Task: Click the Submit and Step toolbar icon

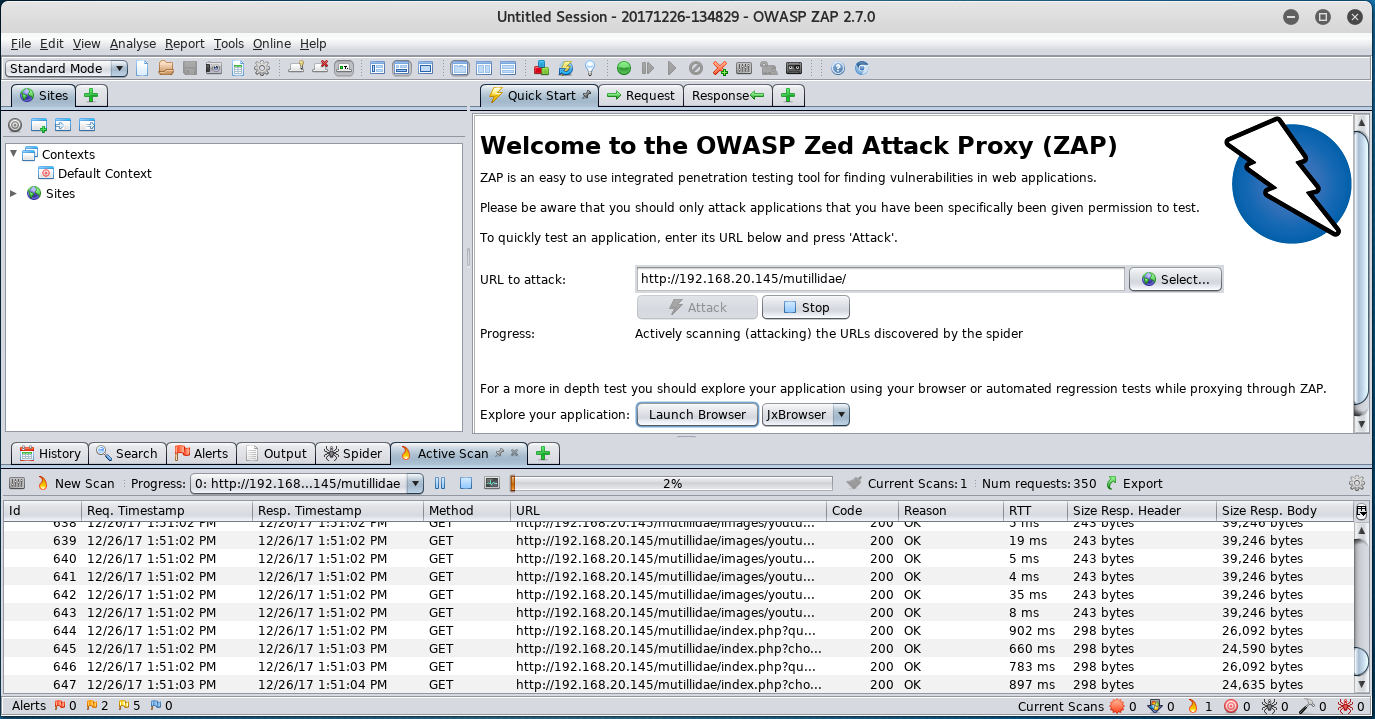Action: tap(648, 68)
